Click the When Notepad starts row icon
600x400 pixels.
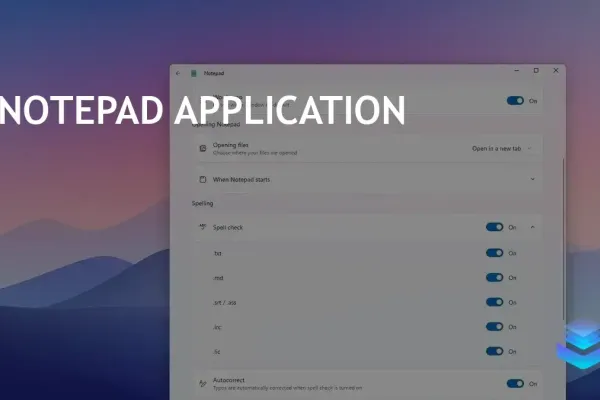tap(203, 180)
